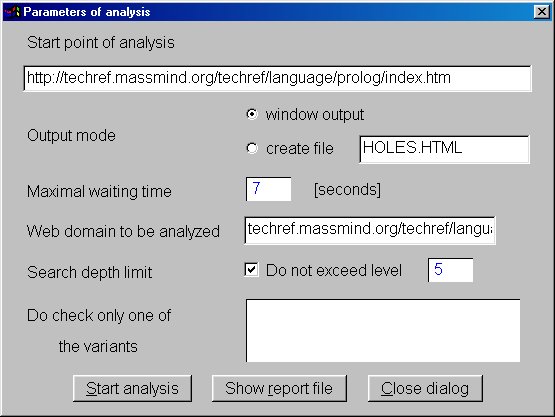Click the Parameters of analysis title bar
Image resolution: width=555 pixels, height=417 pixels.
pos(269,12)
